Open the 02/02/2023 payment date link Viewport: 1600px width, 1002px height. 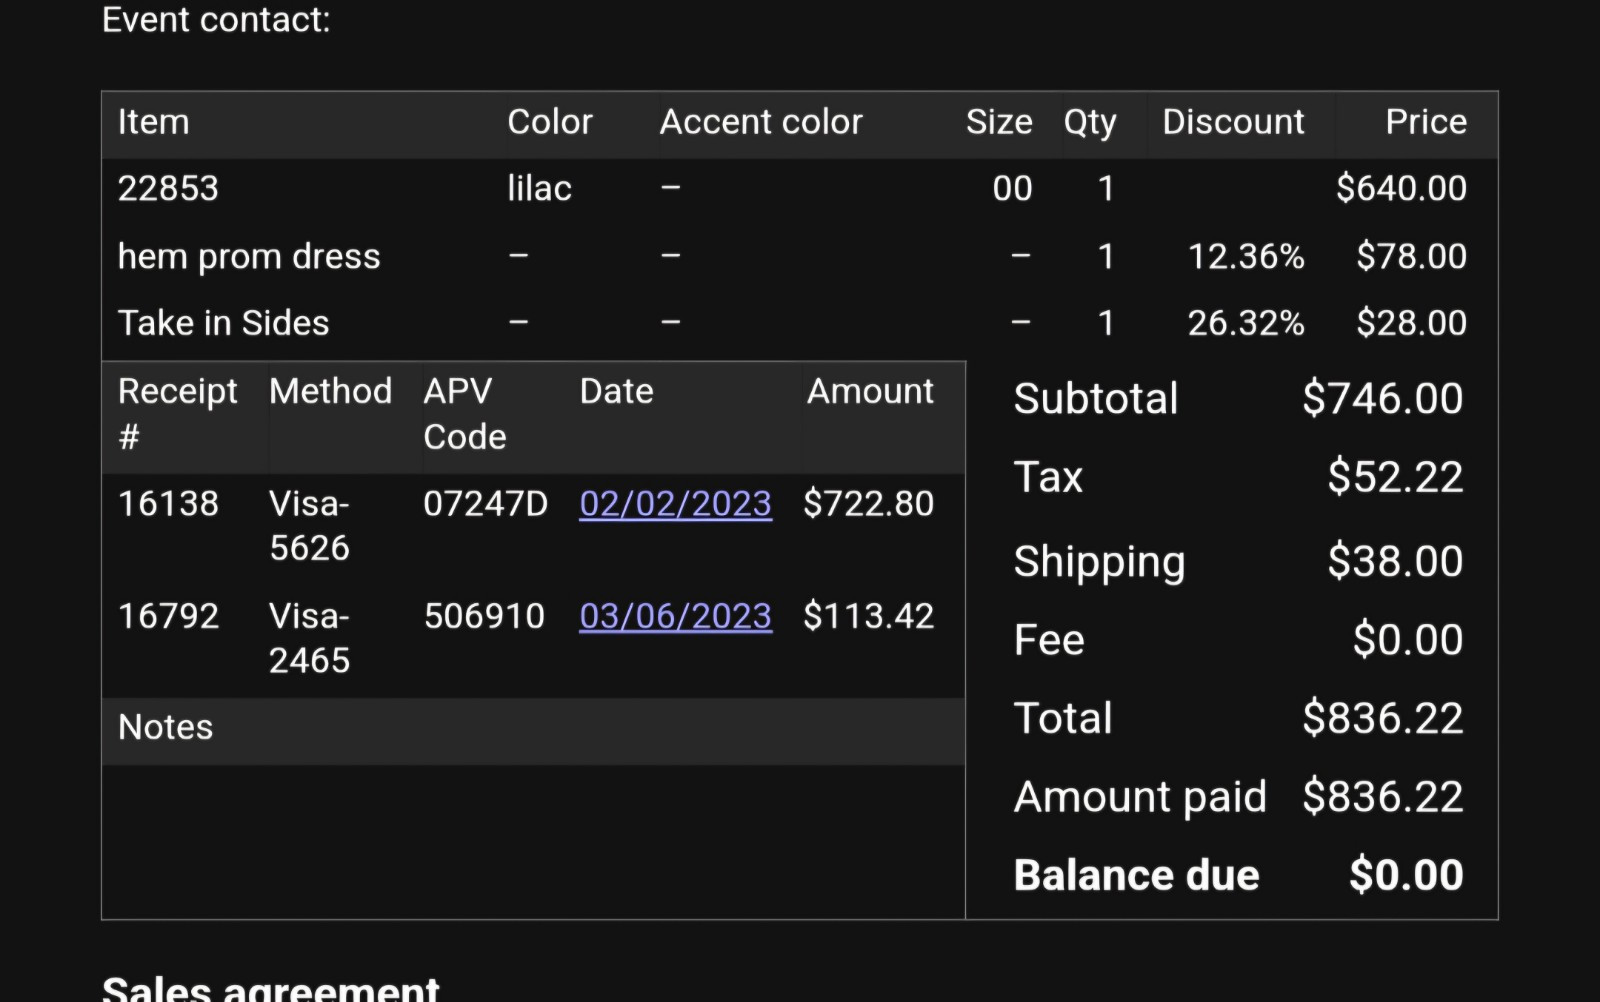tap(675, 504)
